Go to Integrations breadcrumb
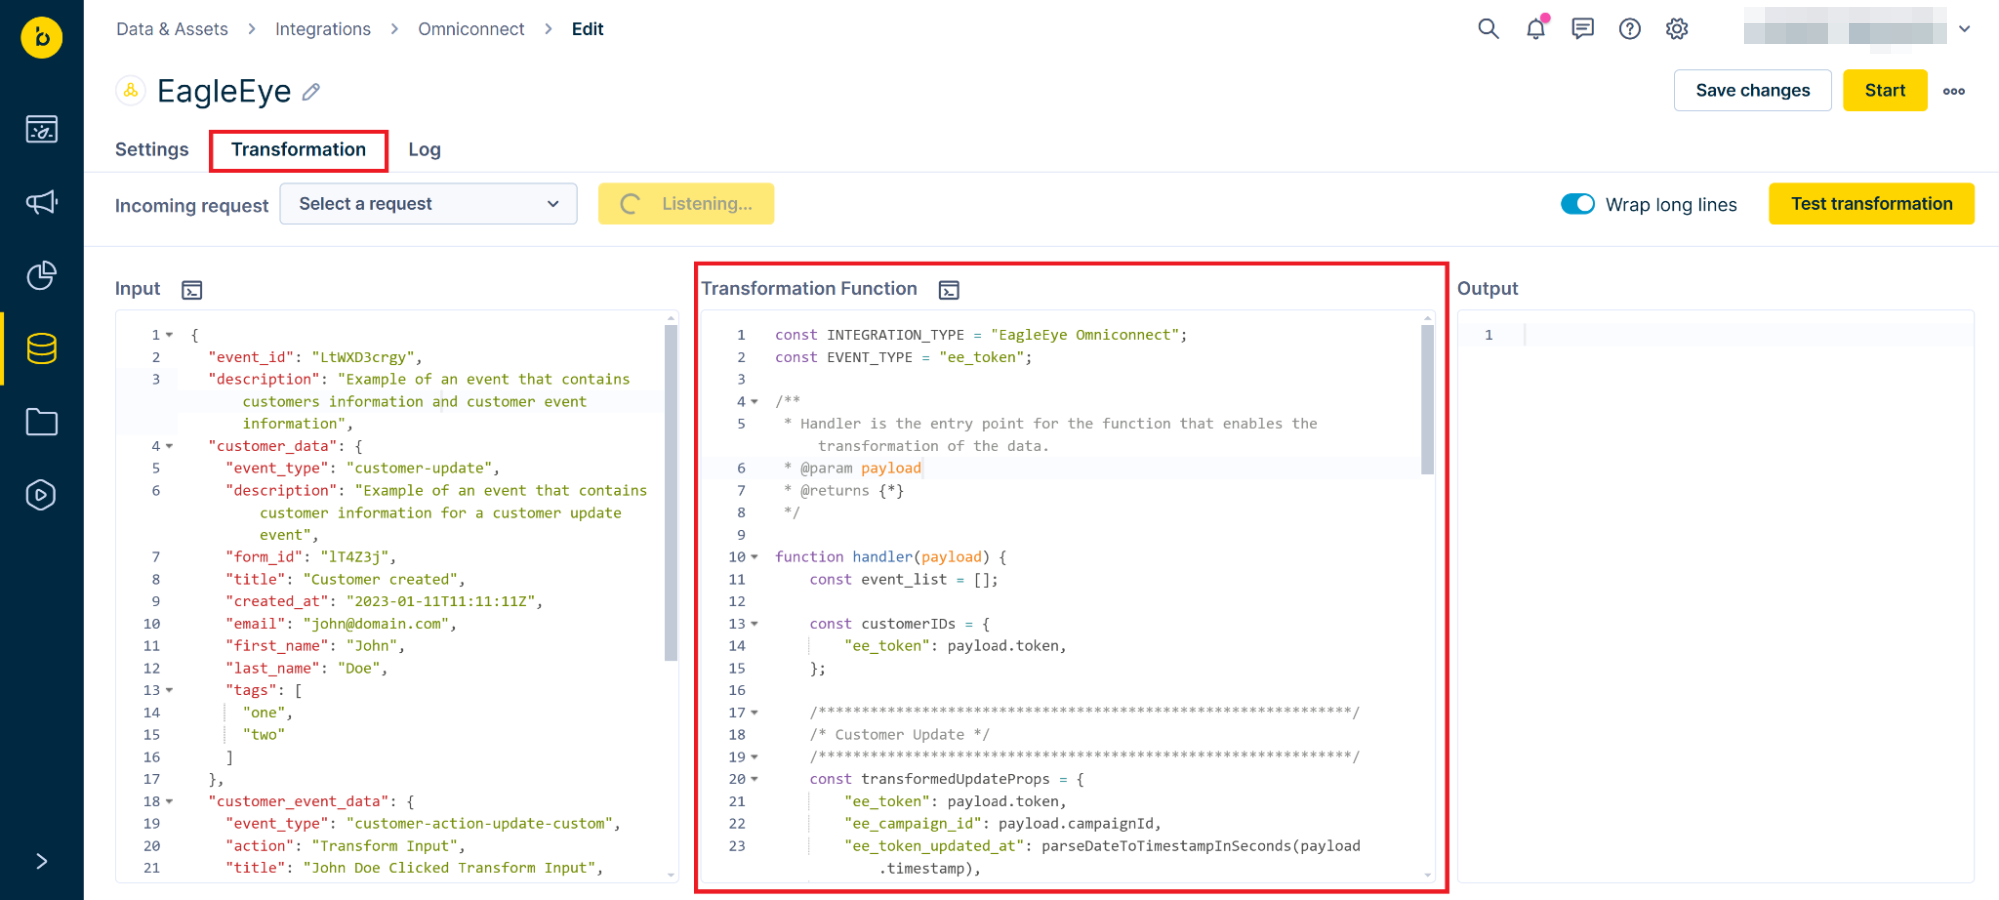The width and height of the screenshot is (1999, 900). (323, 29)
